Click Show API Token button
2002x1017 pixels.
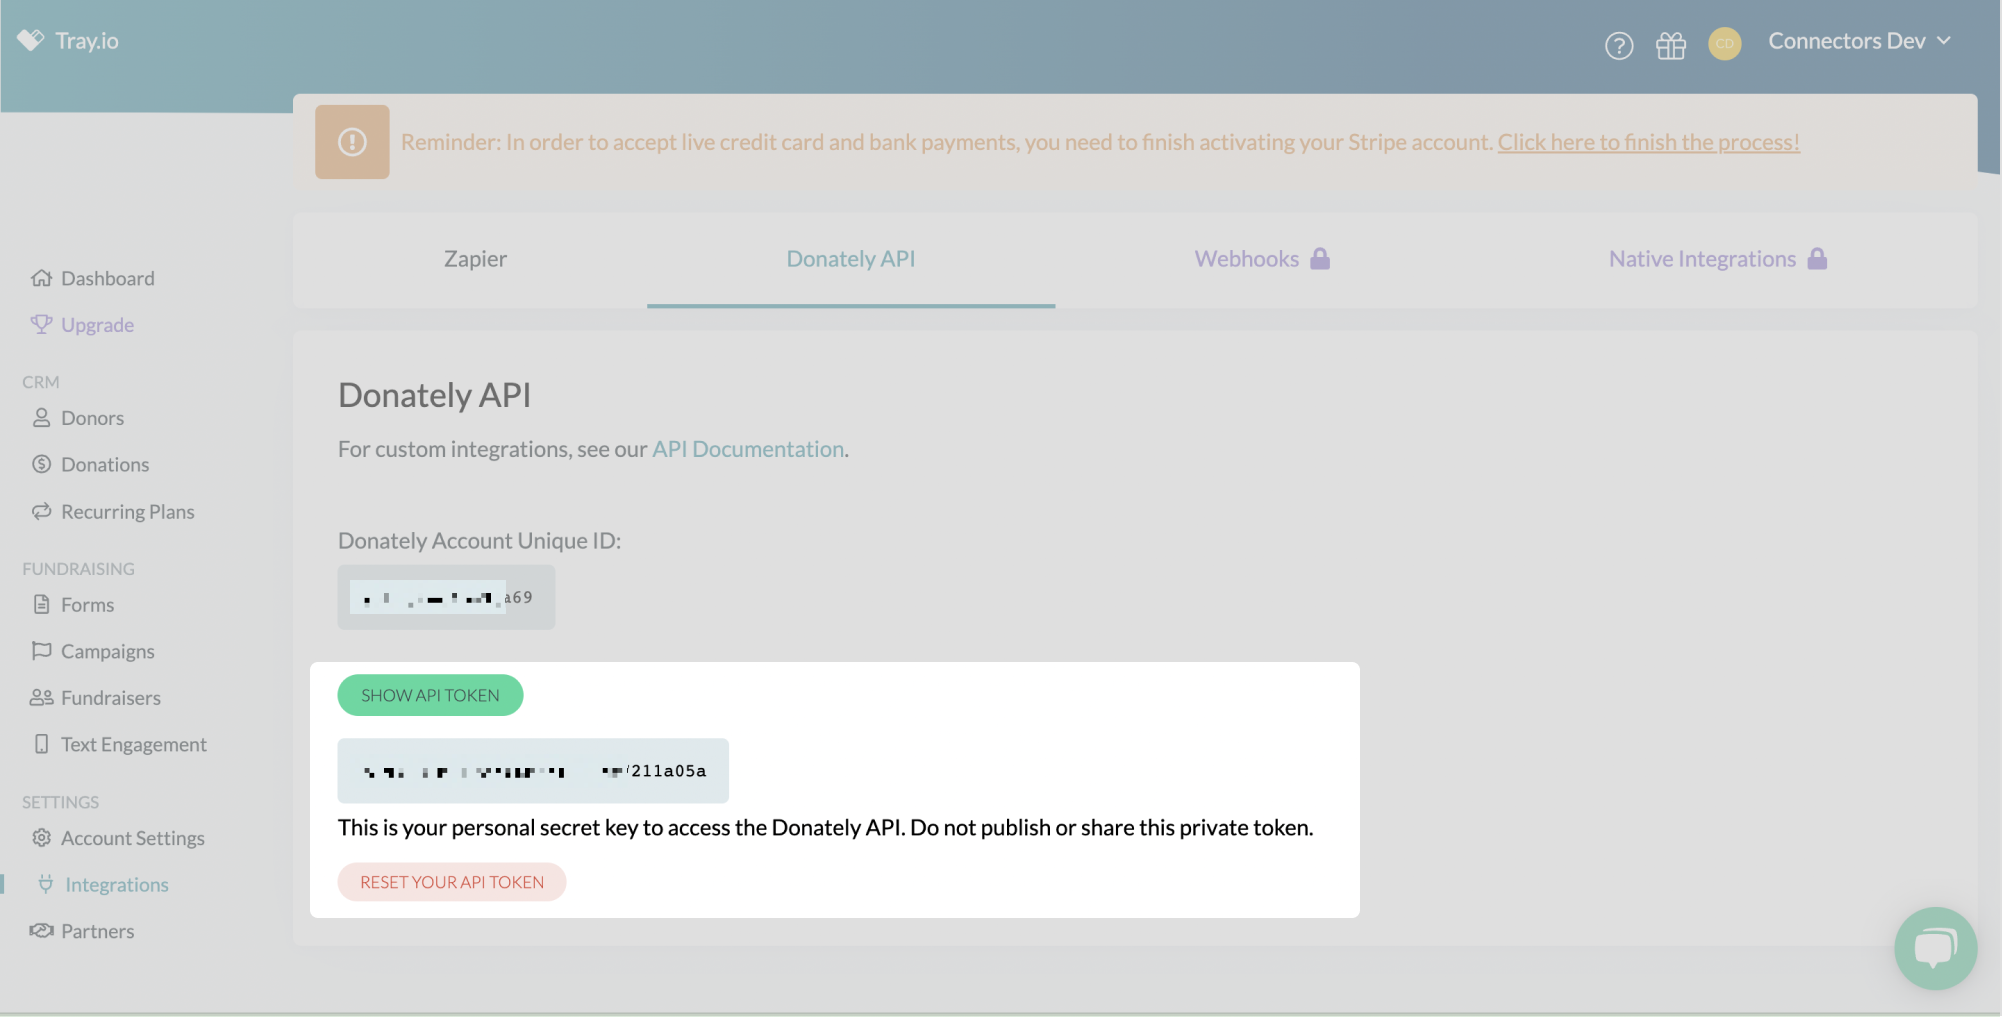point(430,694)
